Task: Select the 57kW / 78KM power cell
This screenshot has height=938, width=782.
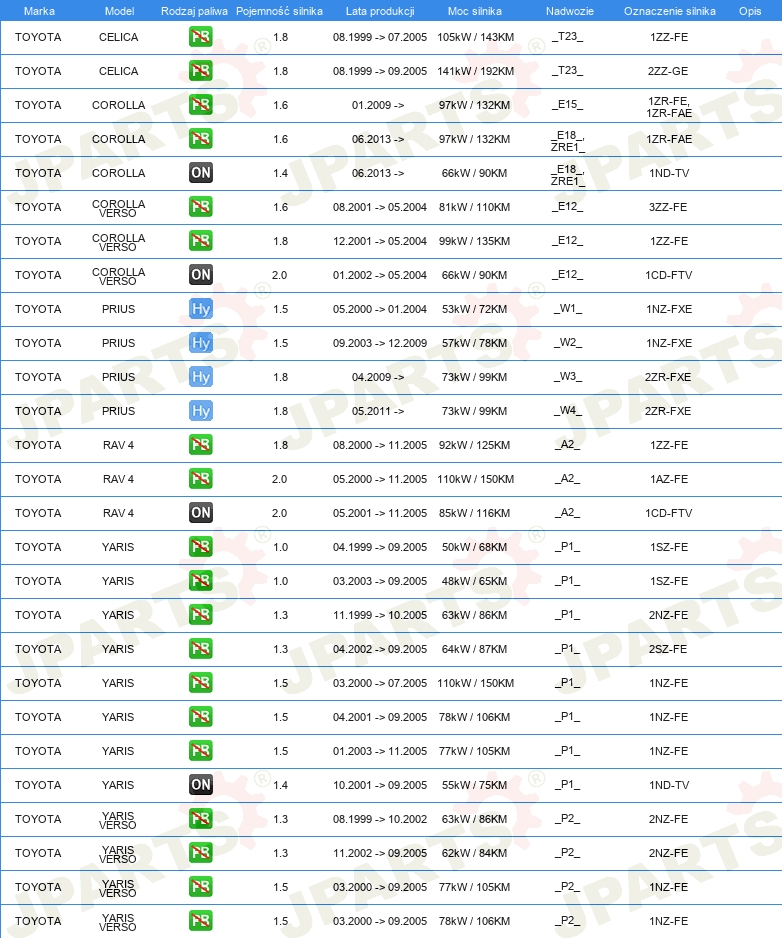Action: tap(474, 343)
